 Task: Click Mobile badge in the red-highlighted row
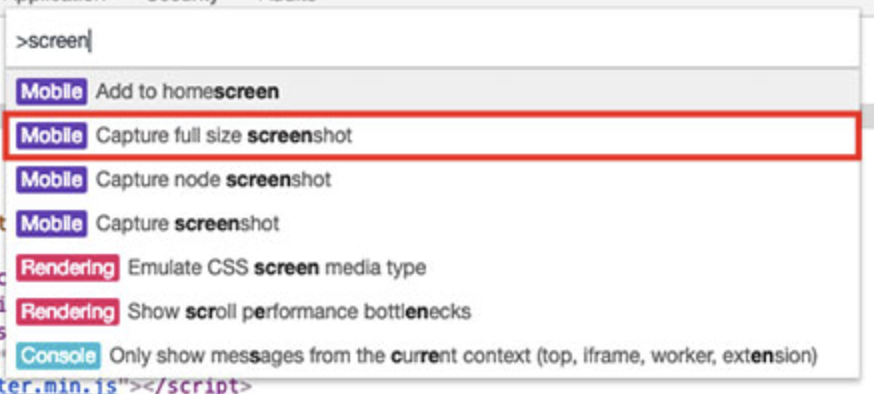(52, 135)
